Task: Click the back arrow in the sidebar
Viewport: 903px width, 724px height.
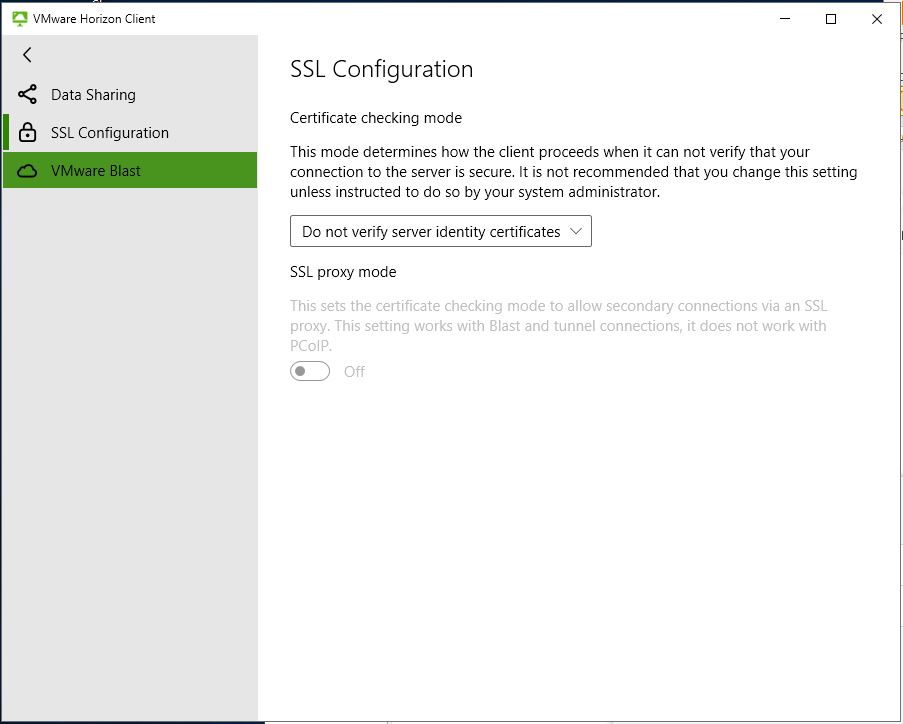Action: (27, 55)
